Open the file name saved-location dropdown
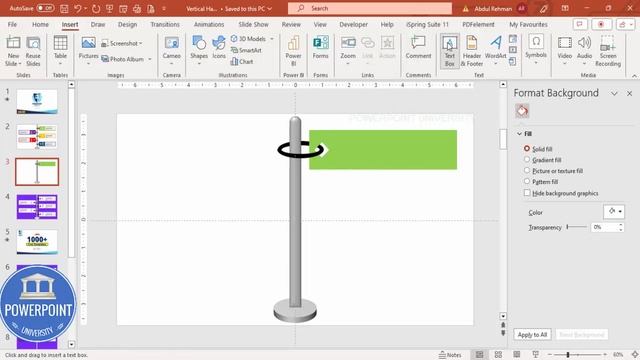Viewport: 640px width, 360px height. coord(270,9)
